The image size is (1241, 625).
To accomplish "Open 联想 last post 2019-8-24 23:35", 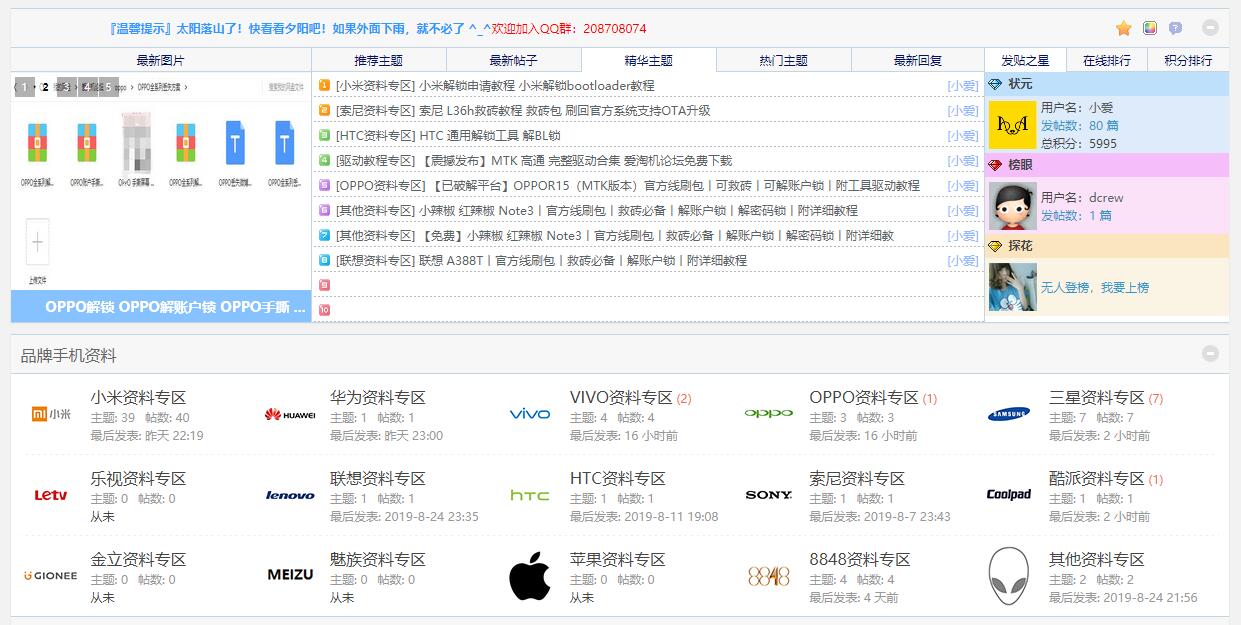I will click(431, 517).
